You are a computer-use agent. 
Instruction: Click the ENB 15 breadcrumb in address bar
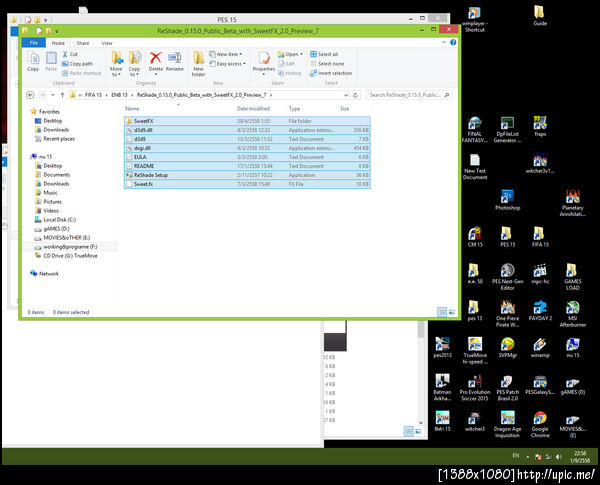pyautogui.click(x=119, y=95)
